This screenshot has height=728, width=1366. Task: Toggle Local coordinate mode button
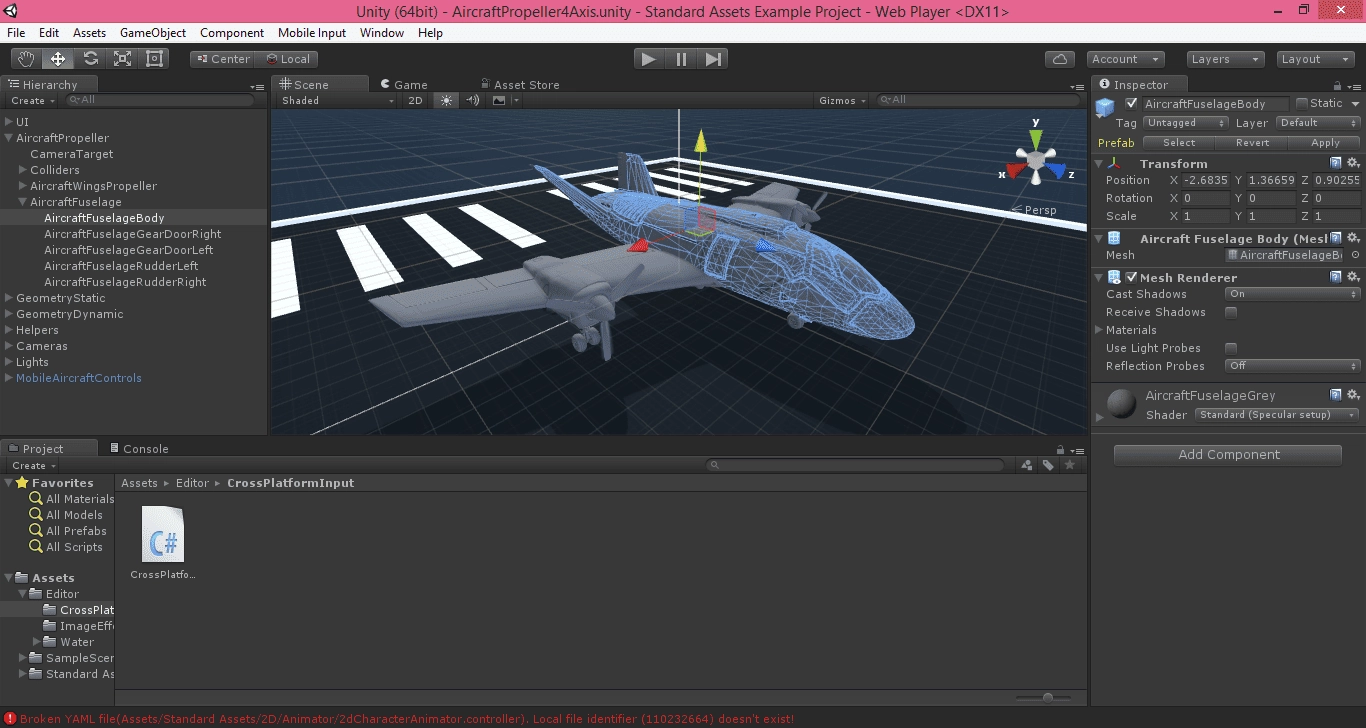[x=287, y=59]
